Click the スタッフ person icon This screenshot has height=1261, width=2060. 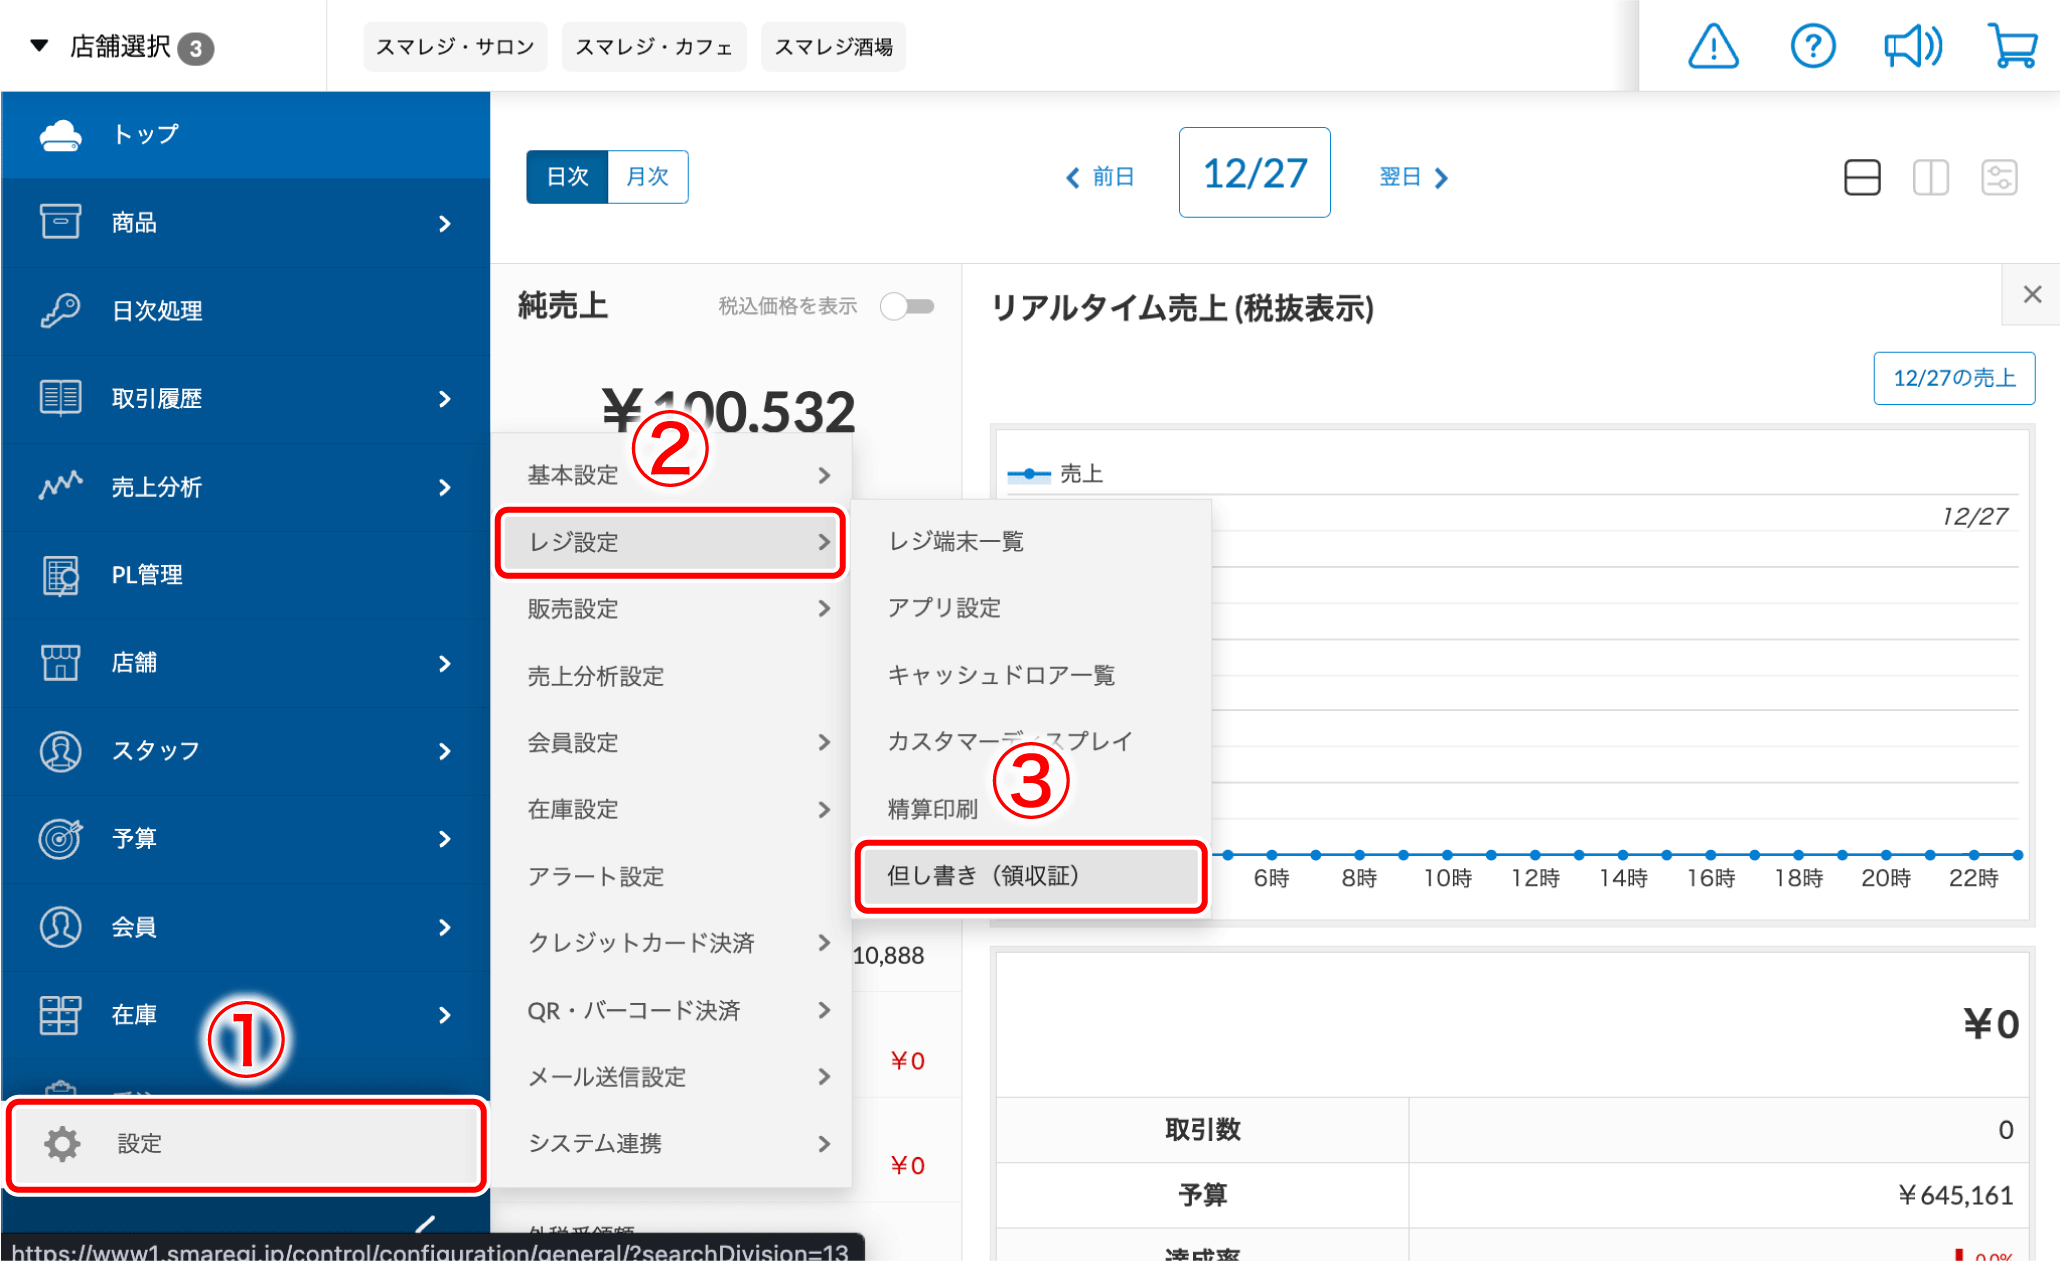60,751
